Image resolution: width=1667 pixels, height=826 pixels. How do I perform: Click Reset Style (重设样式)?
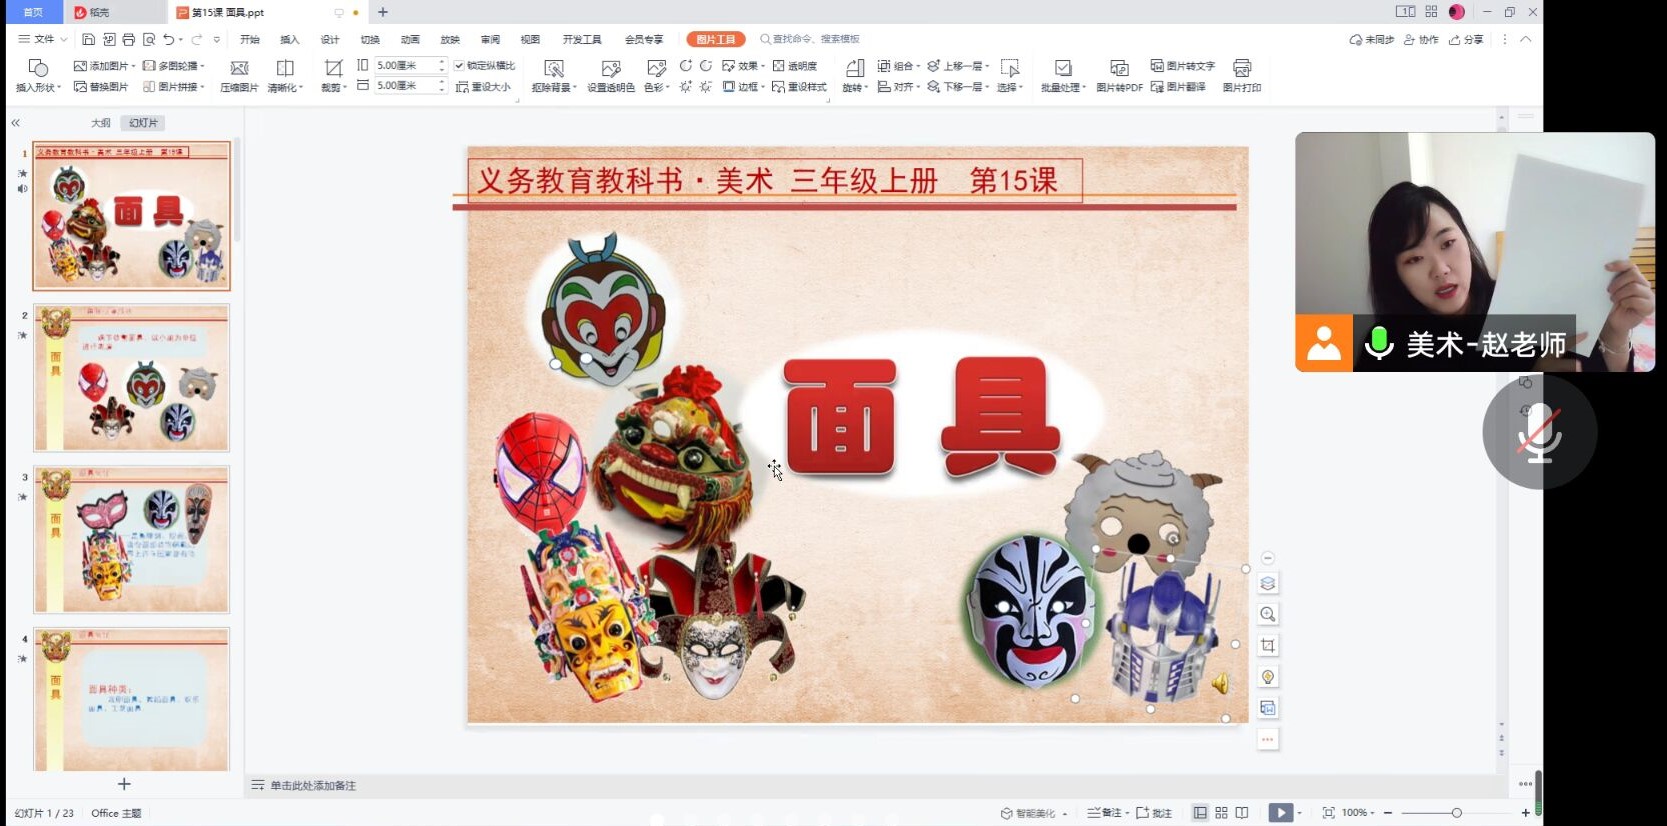coord(799,87)
